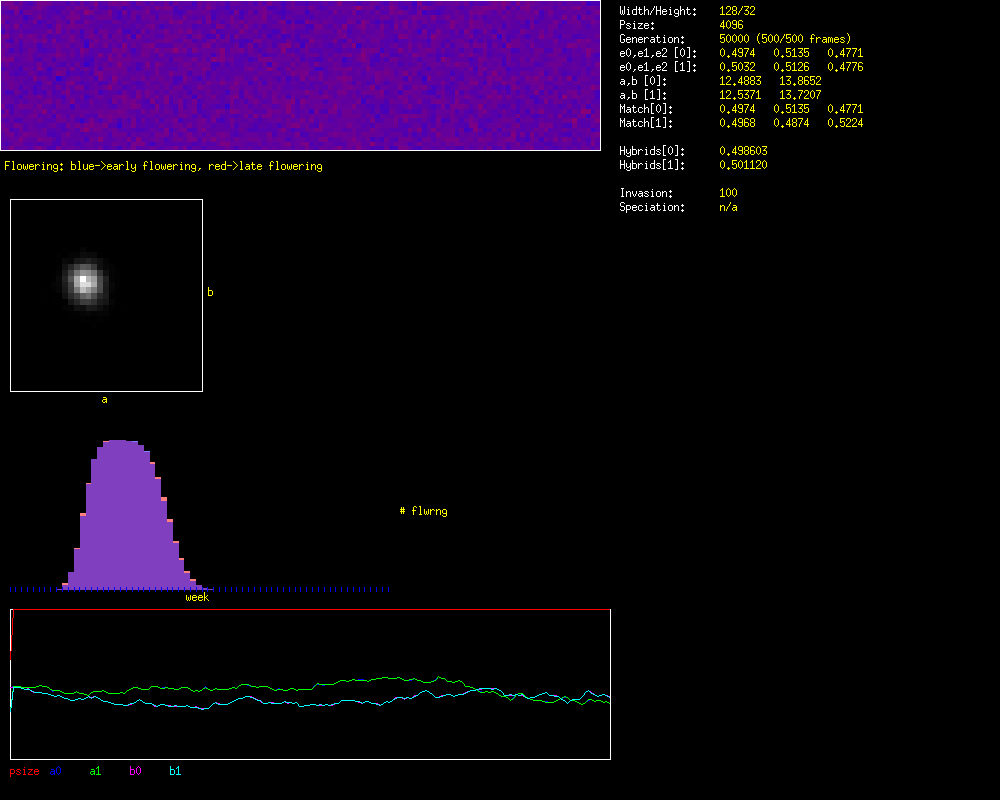Select the "# flwrng" histogram label

coord(423,511)
